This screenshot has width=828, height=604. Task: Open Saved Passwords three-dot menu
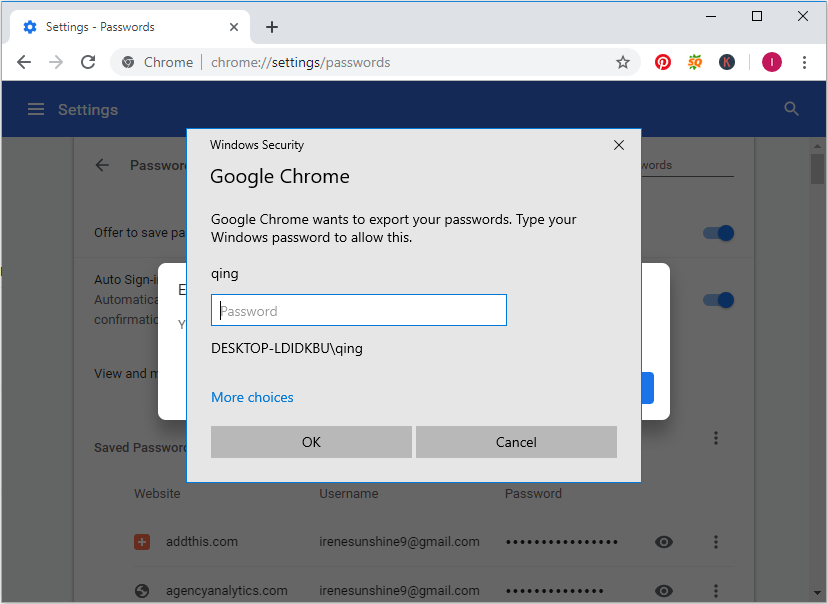(x=716, y=438)
